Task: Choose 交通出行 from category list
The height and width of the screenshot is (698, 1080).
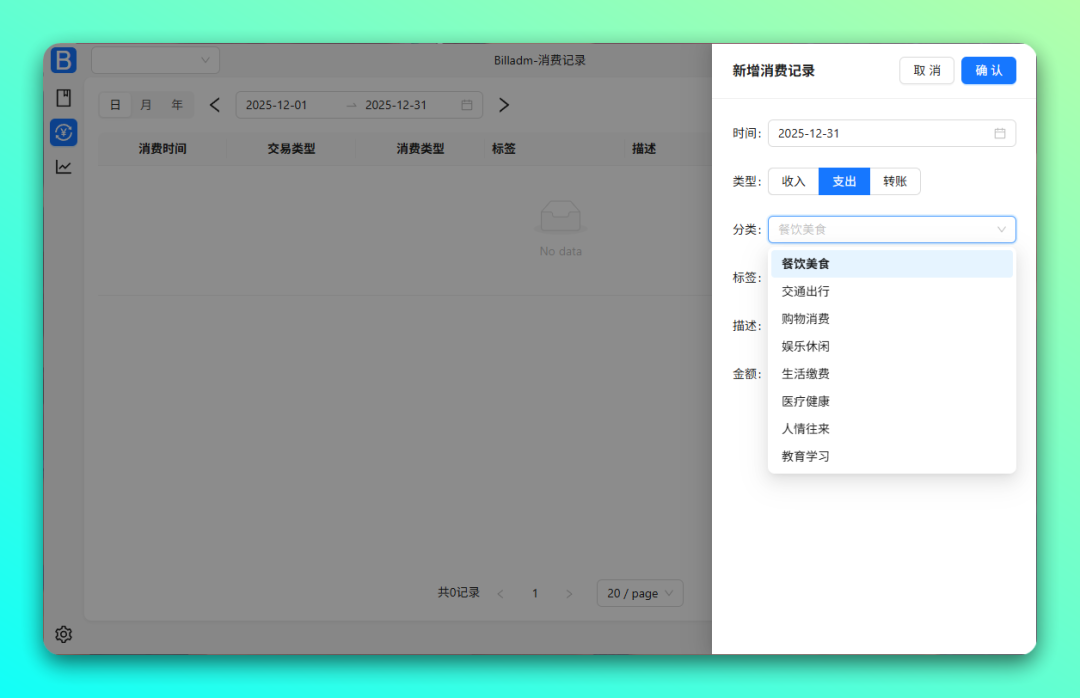Action: [806, 292]
